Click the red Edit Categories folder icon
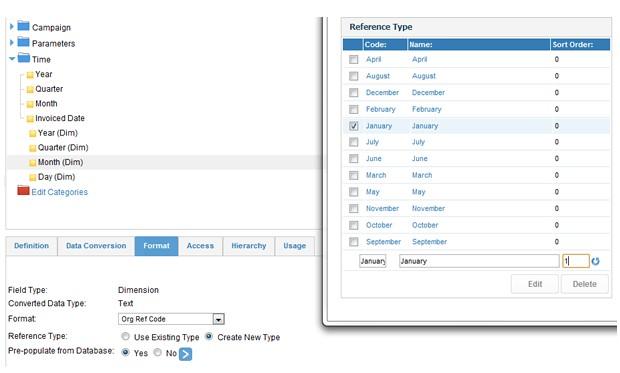The width and height of the screenshot is (620, 373). pyautogui.click(x=23, y=190)
